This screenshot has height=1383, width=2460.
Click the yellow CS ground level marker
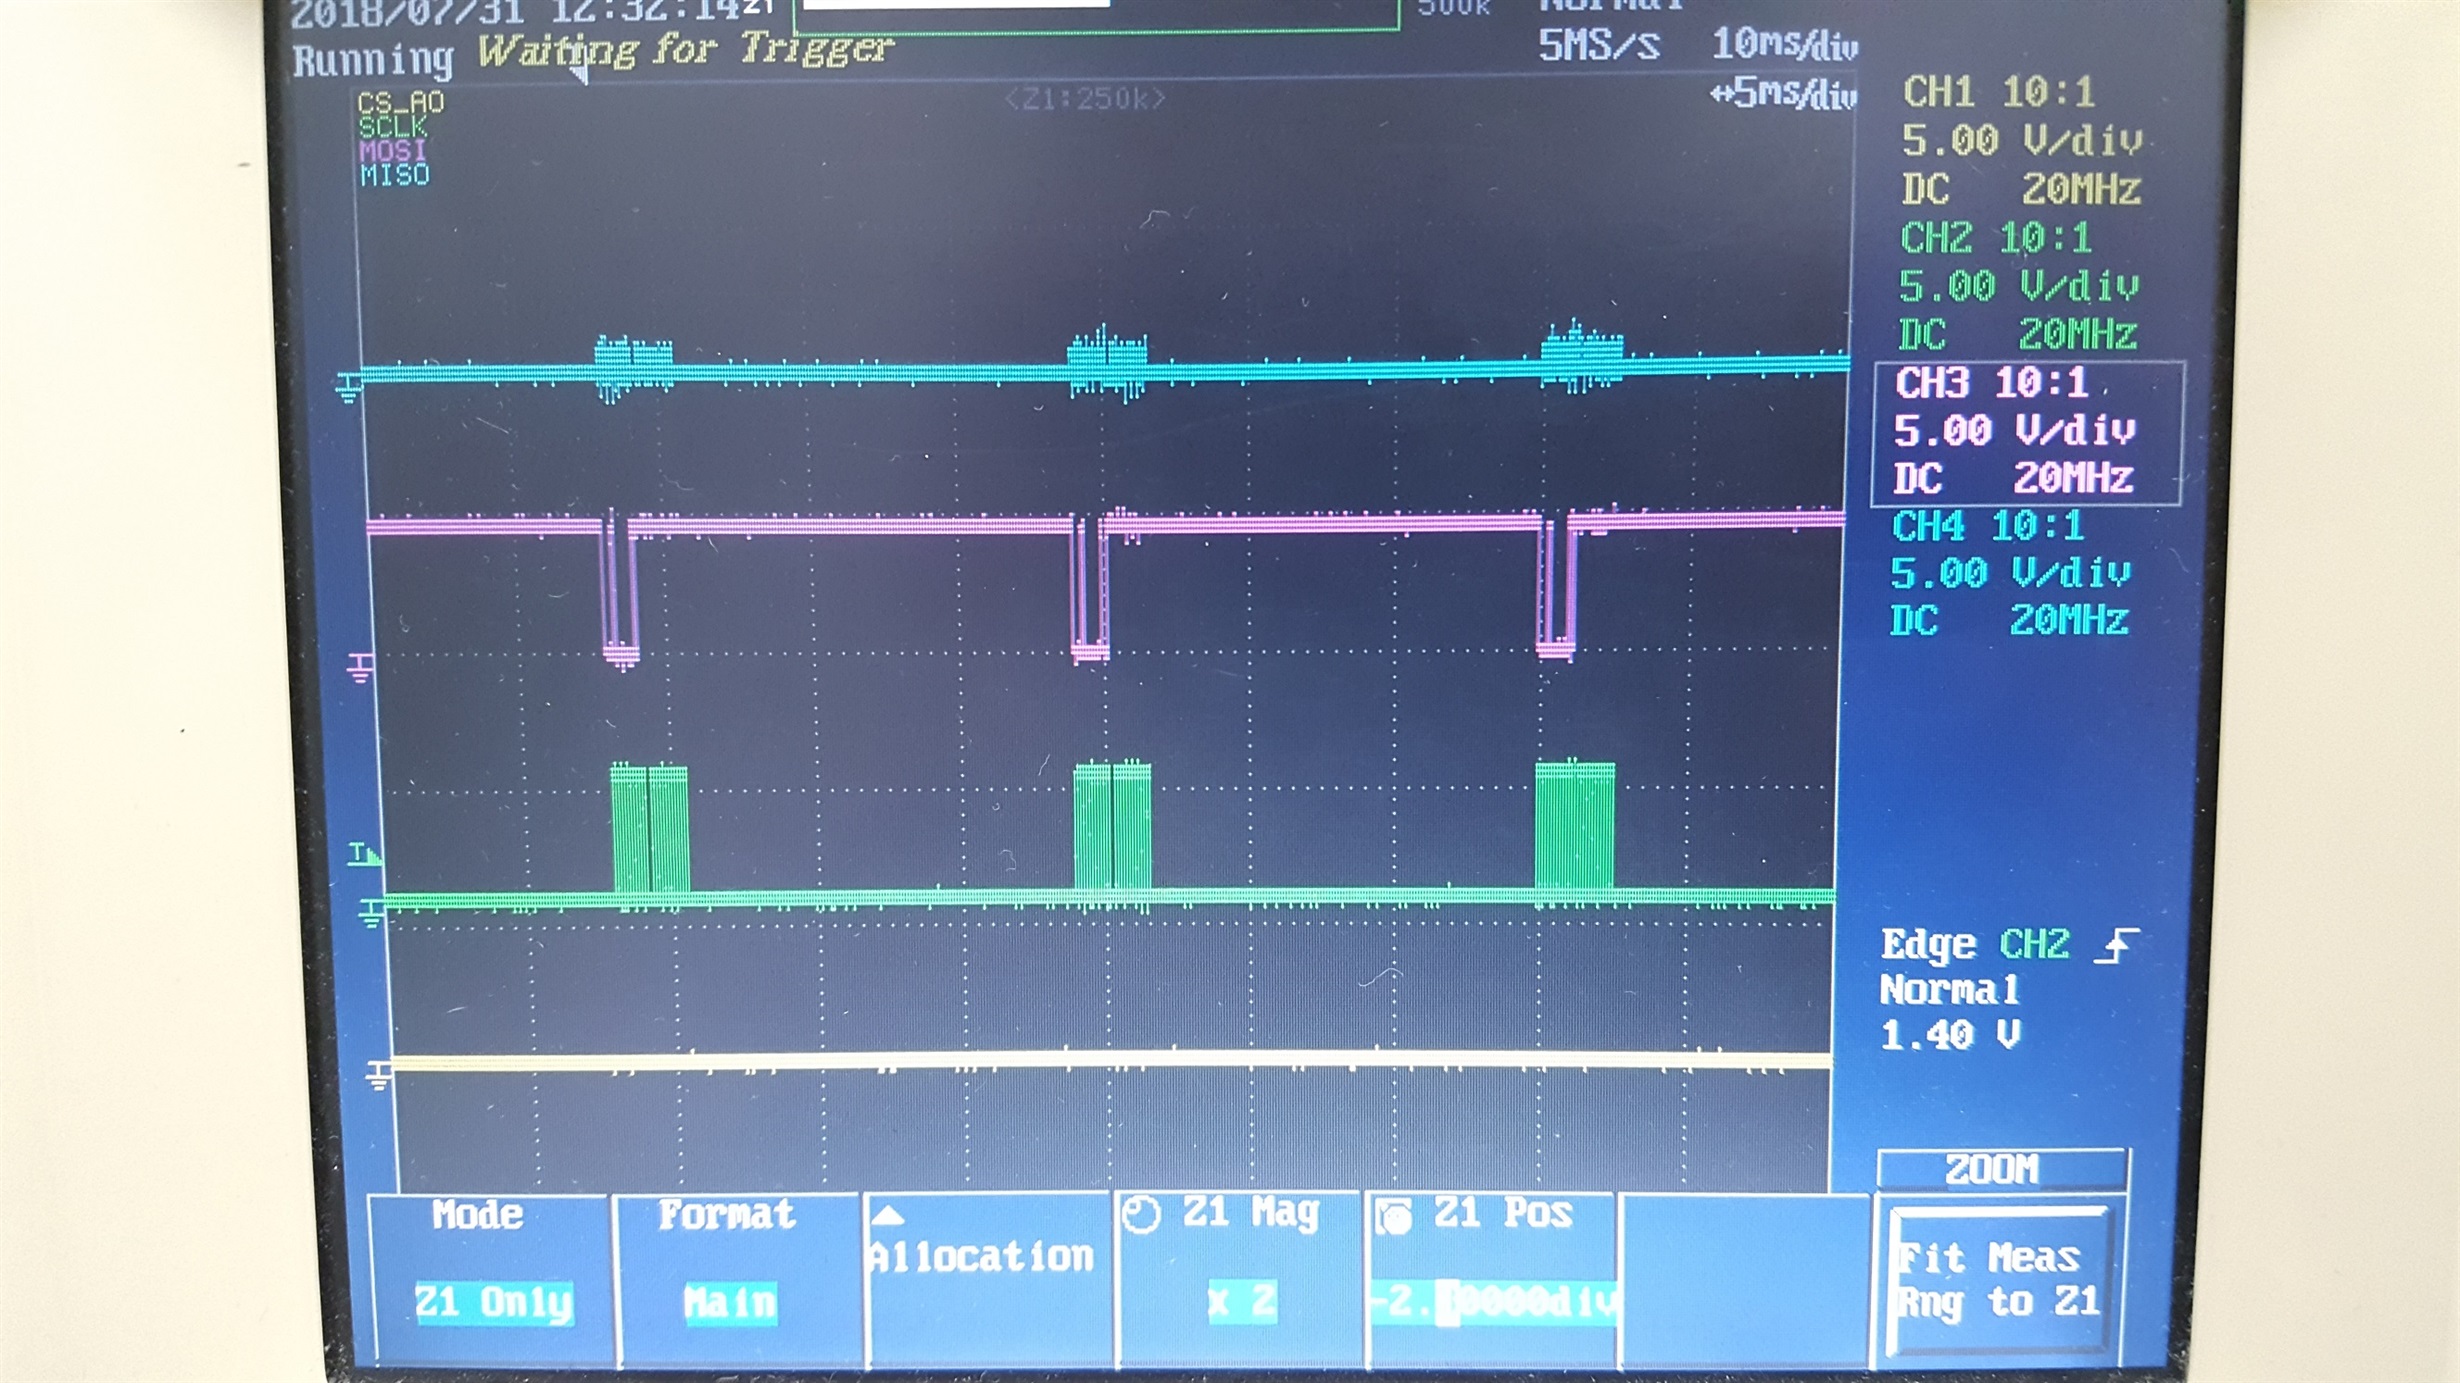(x=378, y=1075)
